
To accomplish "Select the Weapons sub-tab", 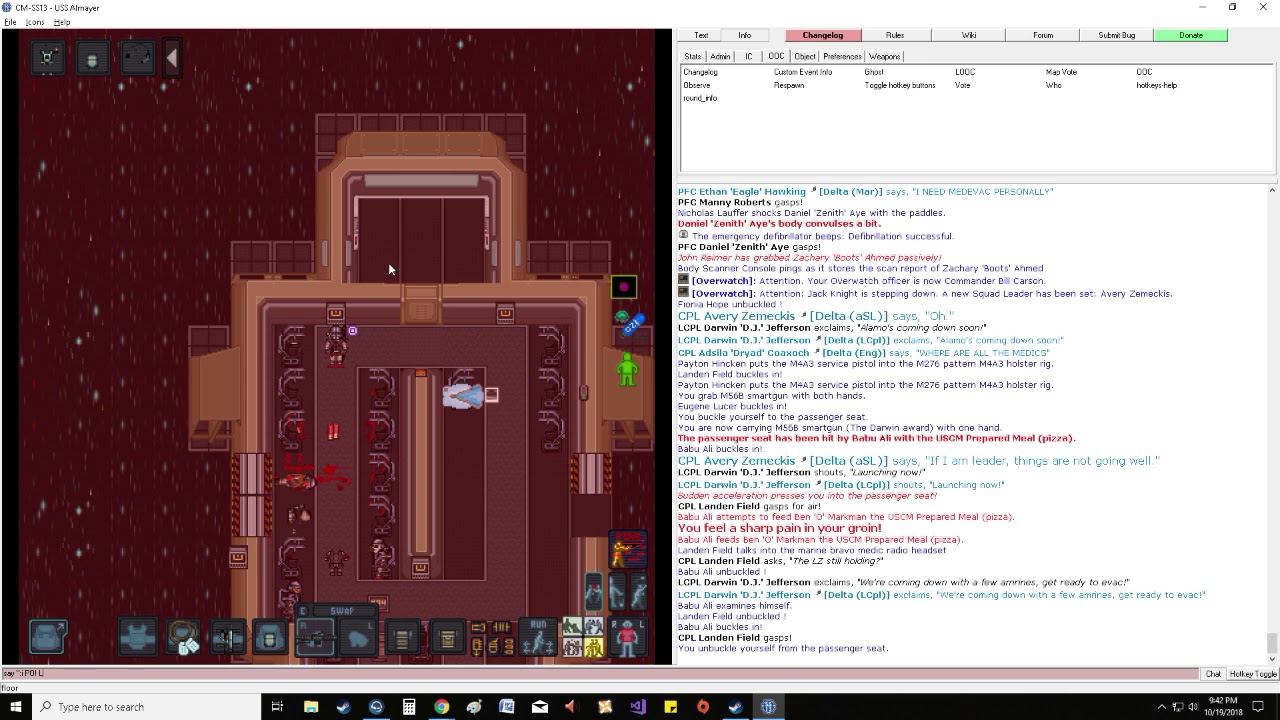I will point(884,57).
